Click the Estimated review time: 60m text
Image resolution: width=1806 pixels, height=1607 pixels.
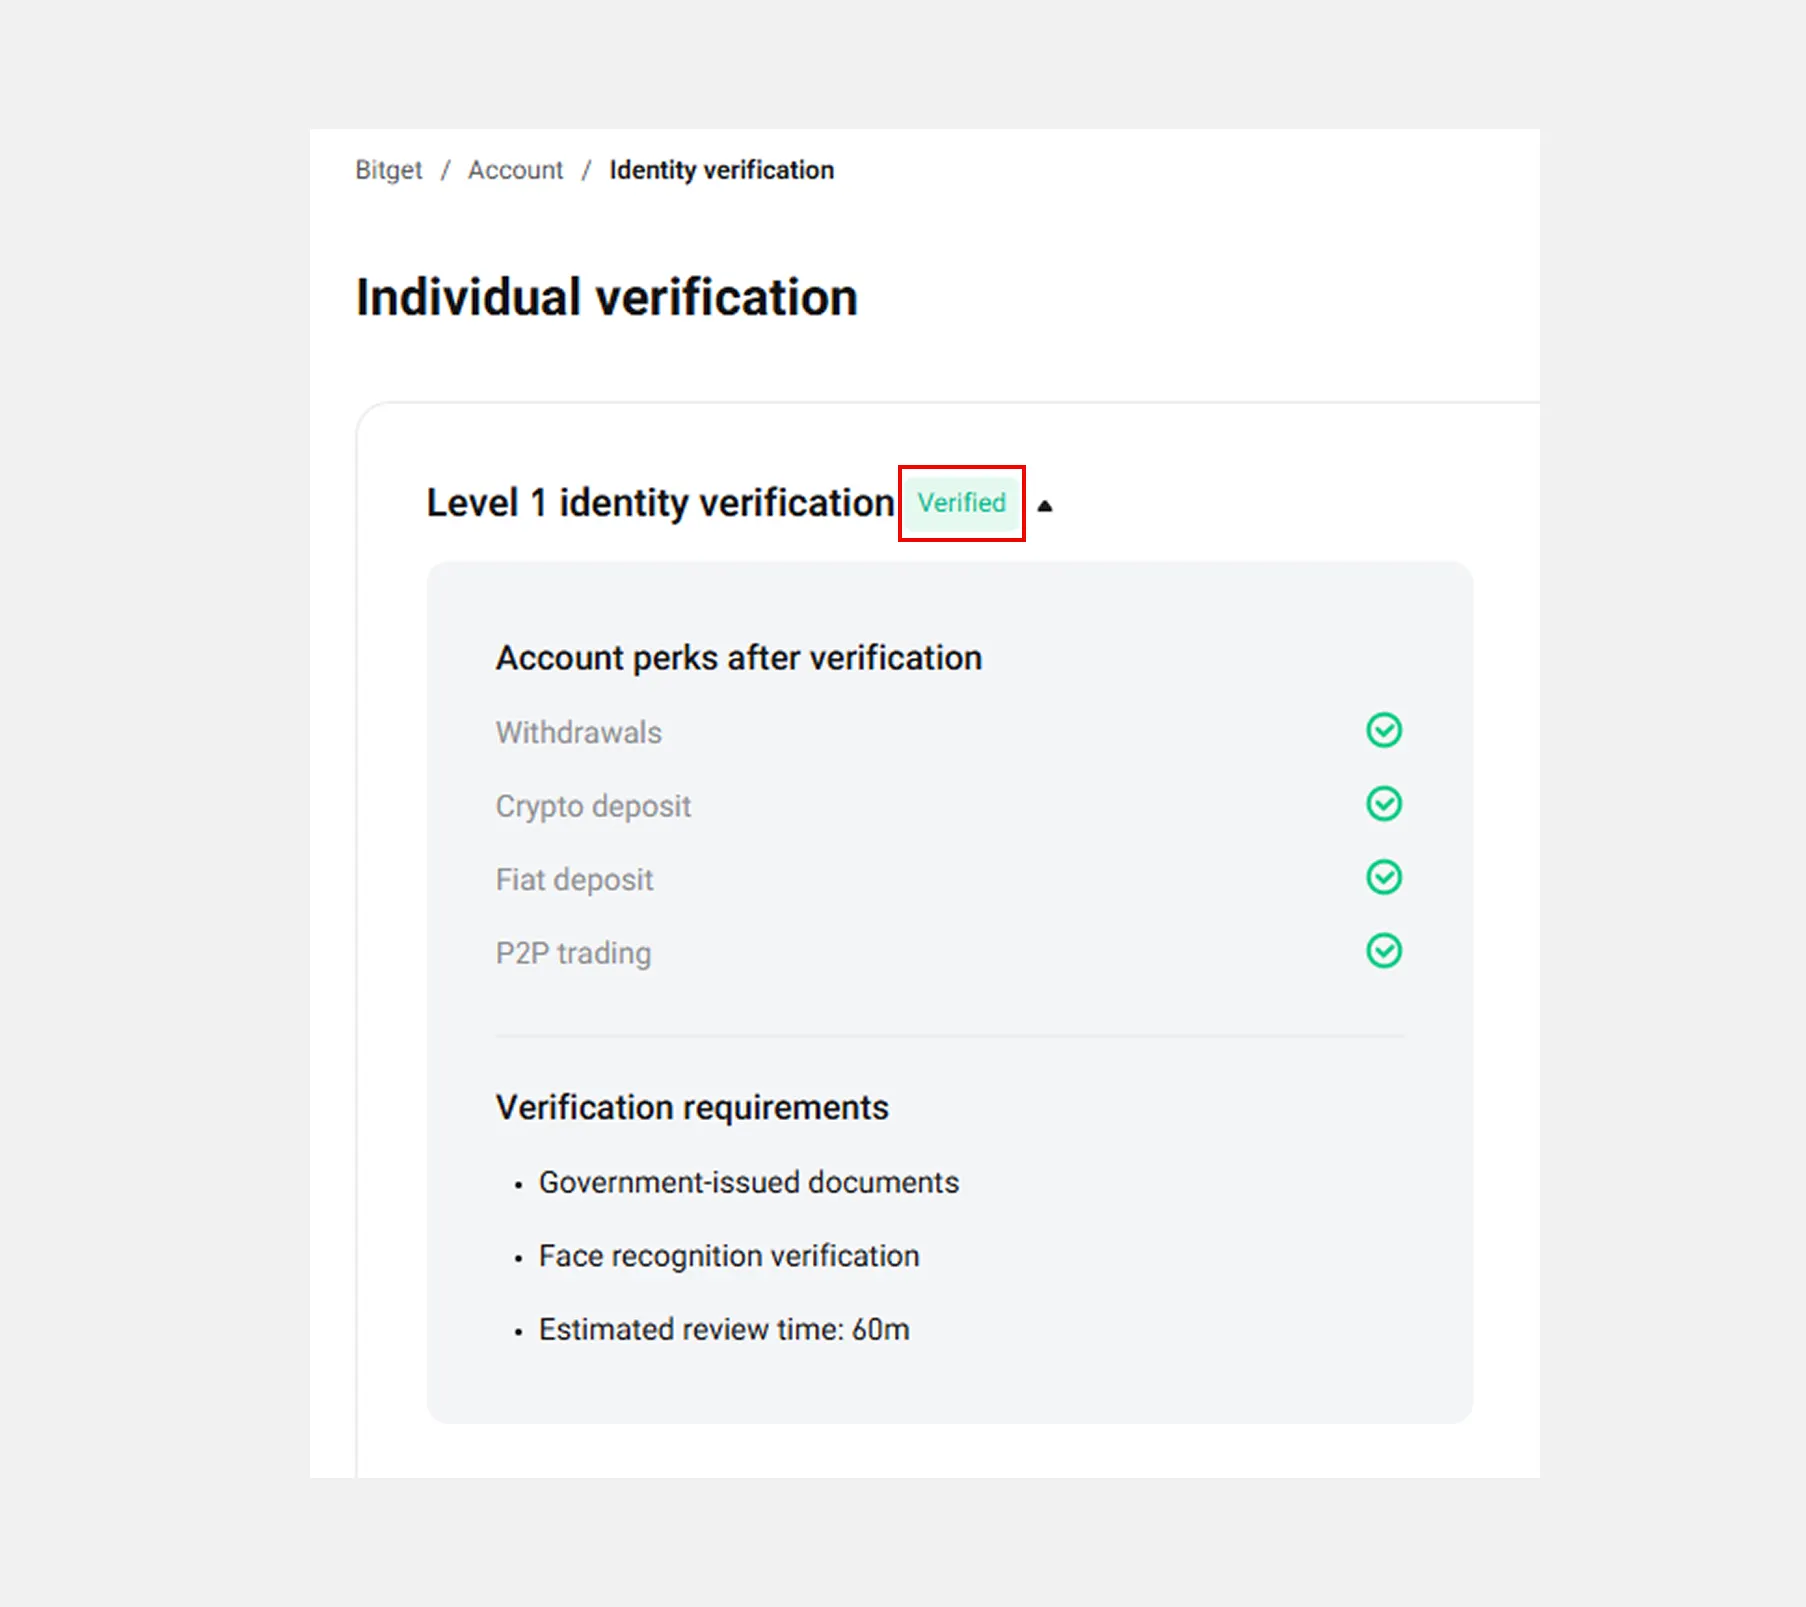[x=724, y=1330]
